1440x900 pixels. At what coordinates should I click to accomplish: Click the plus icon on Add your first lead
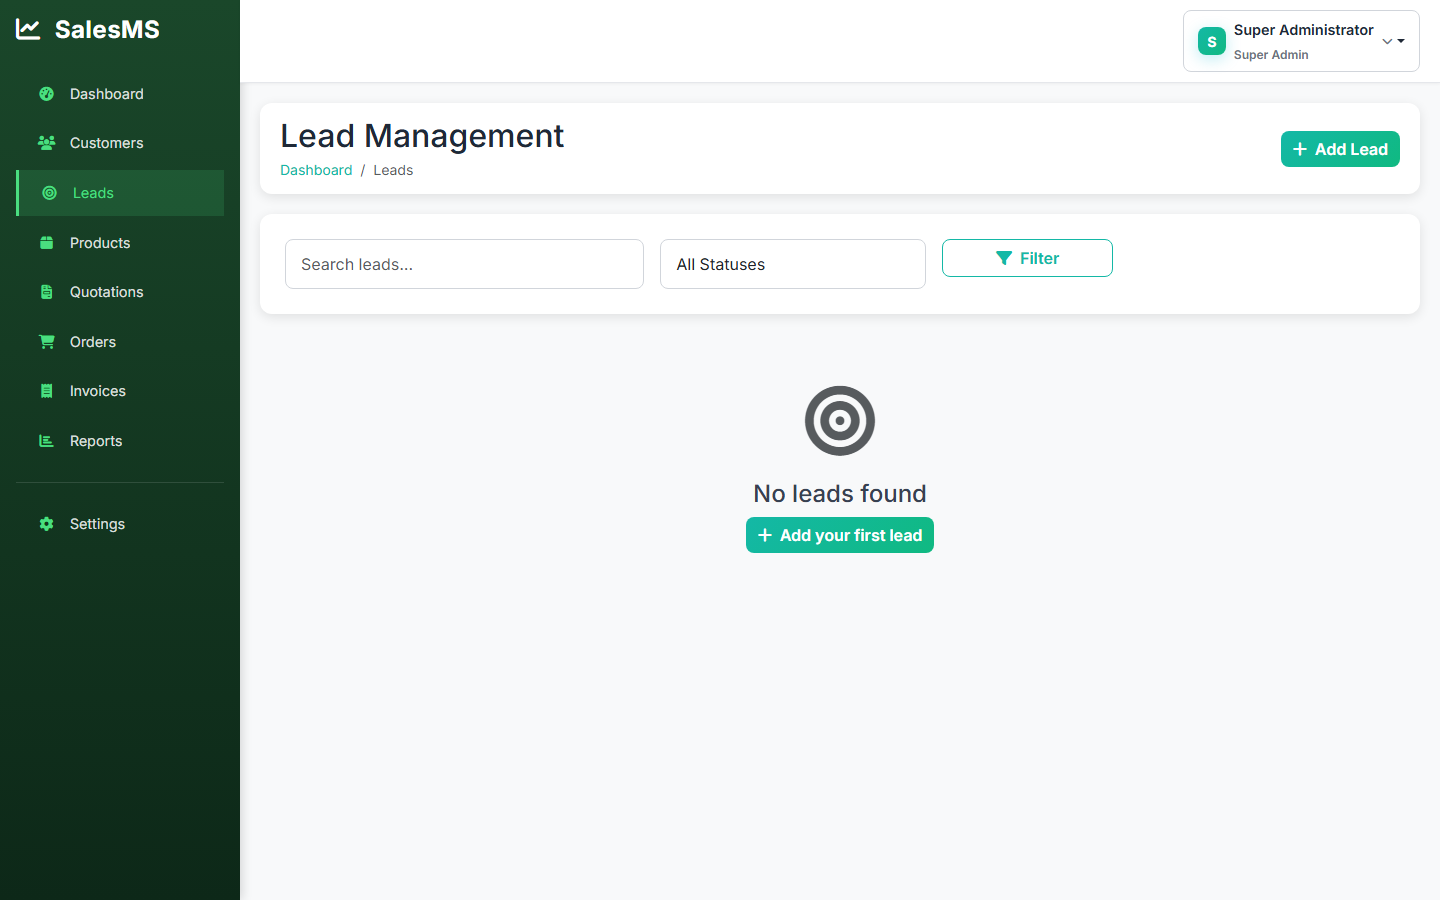[x=765, y=535]
